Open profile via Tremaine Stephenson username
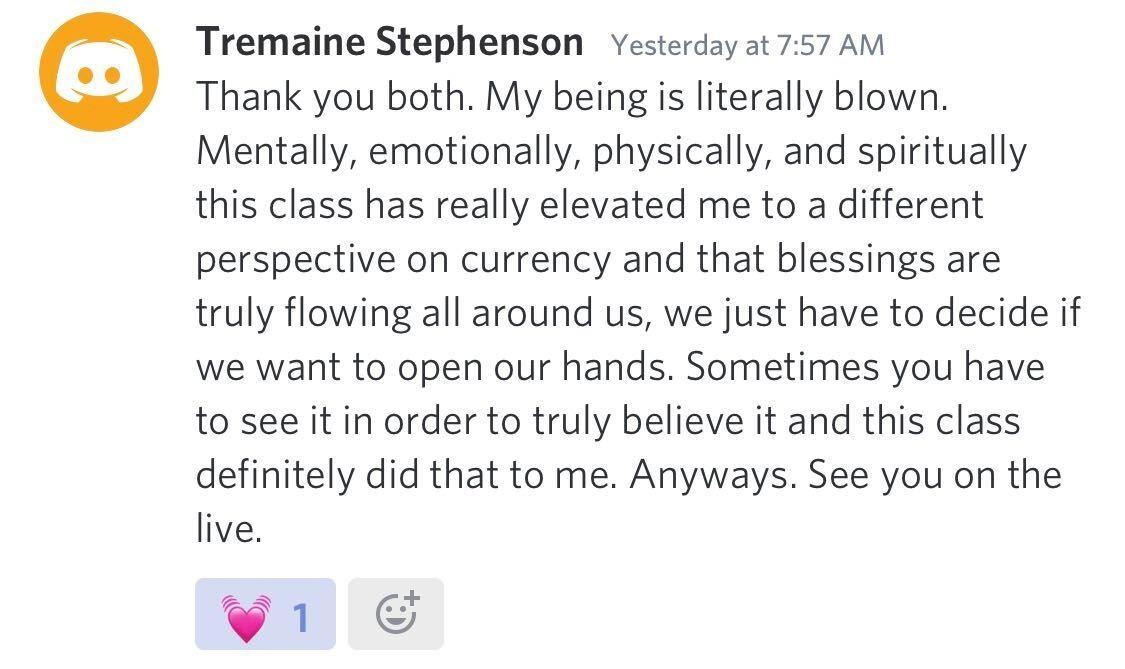This screenshot has height=669, width=1125. click(x=389, y=42)
